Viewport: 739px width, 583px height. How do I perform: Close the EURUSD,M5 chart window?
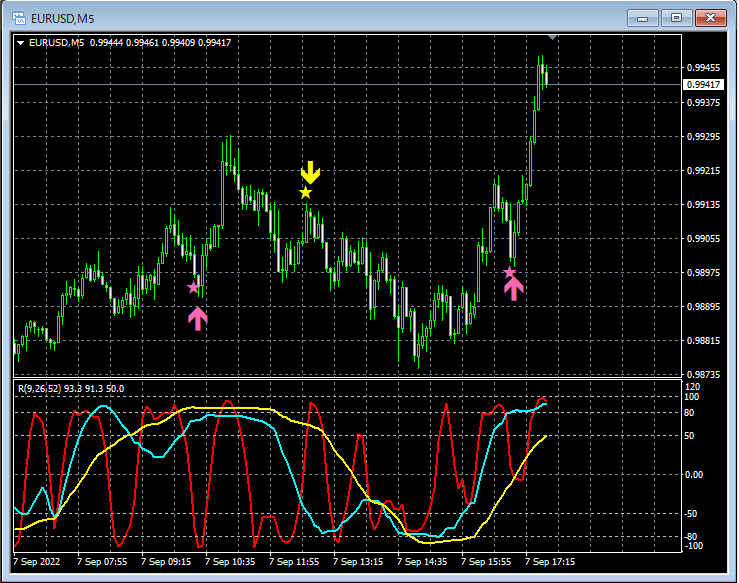[711, 18]
